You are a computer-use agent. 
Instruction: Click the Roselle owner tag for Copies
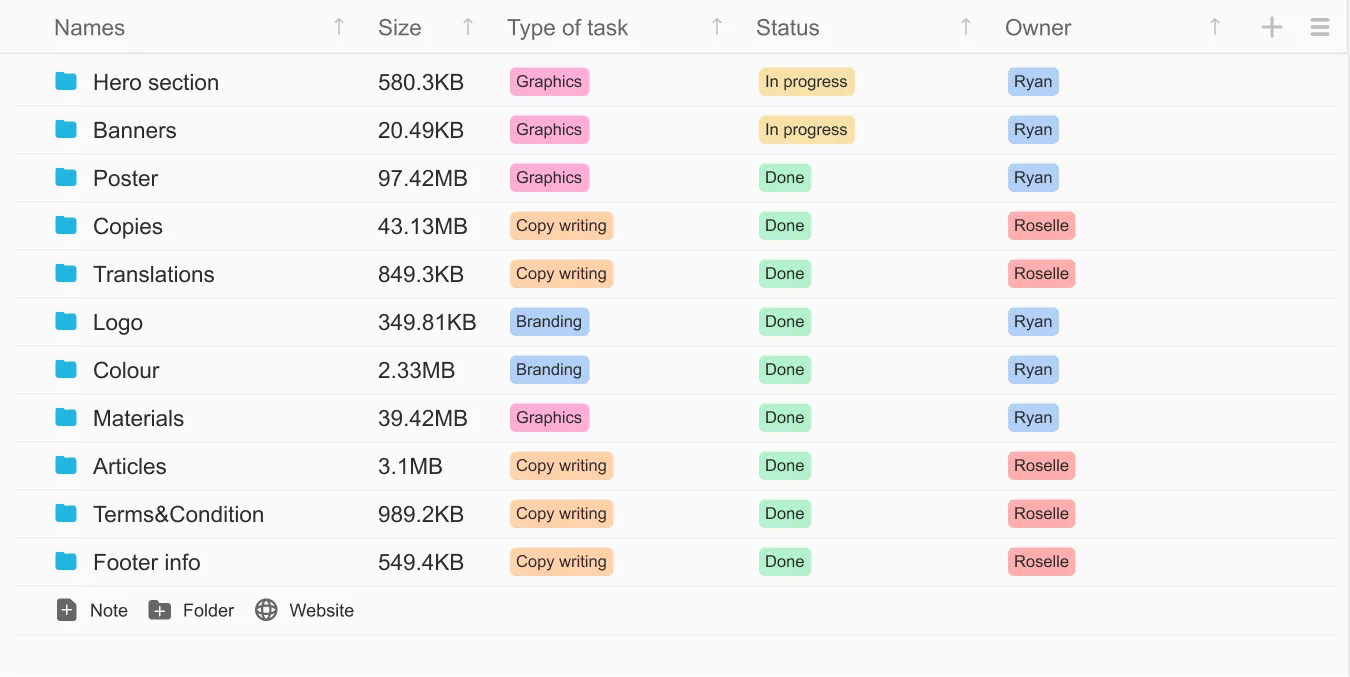[x=1041, y=226]
